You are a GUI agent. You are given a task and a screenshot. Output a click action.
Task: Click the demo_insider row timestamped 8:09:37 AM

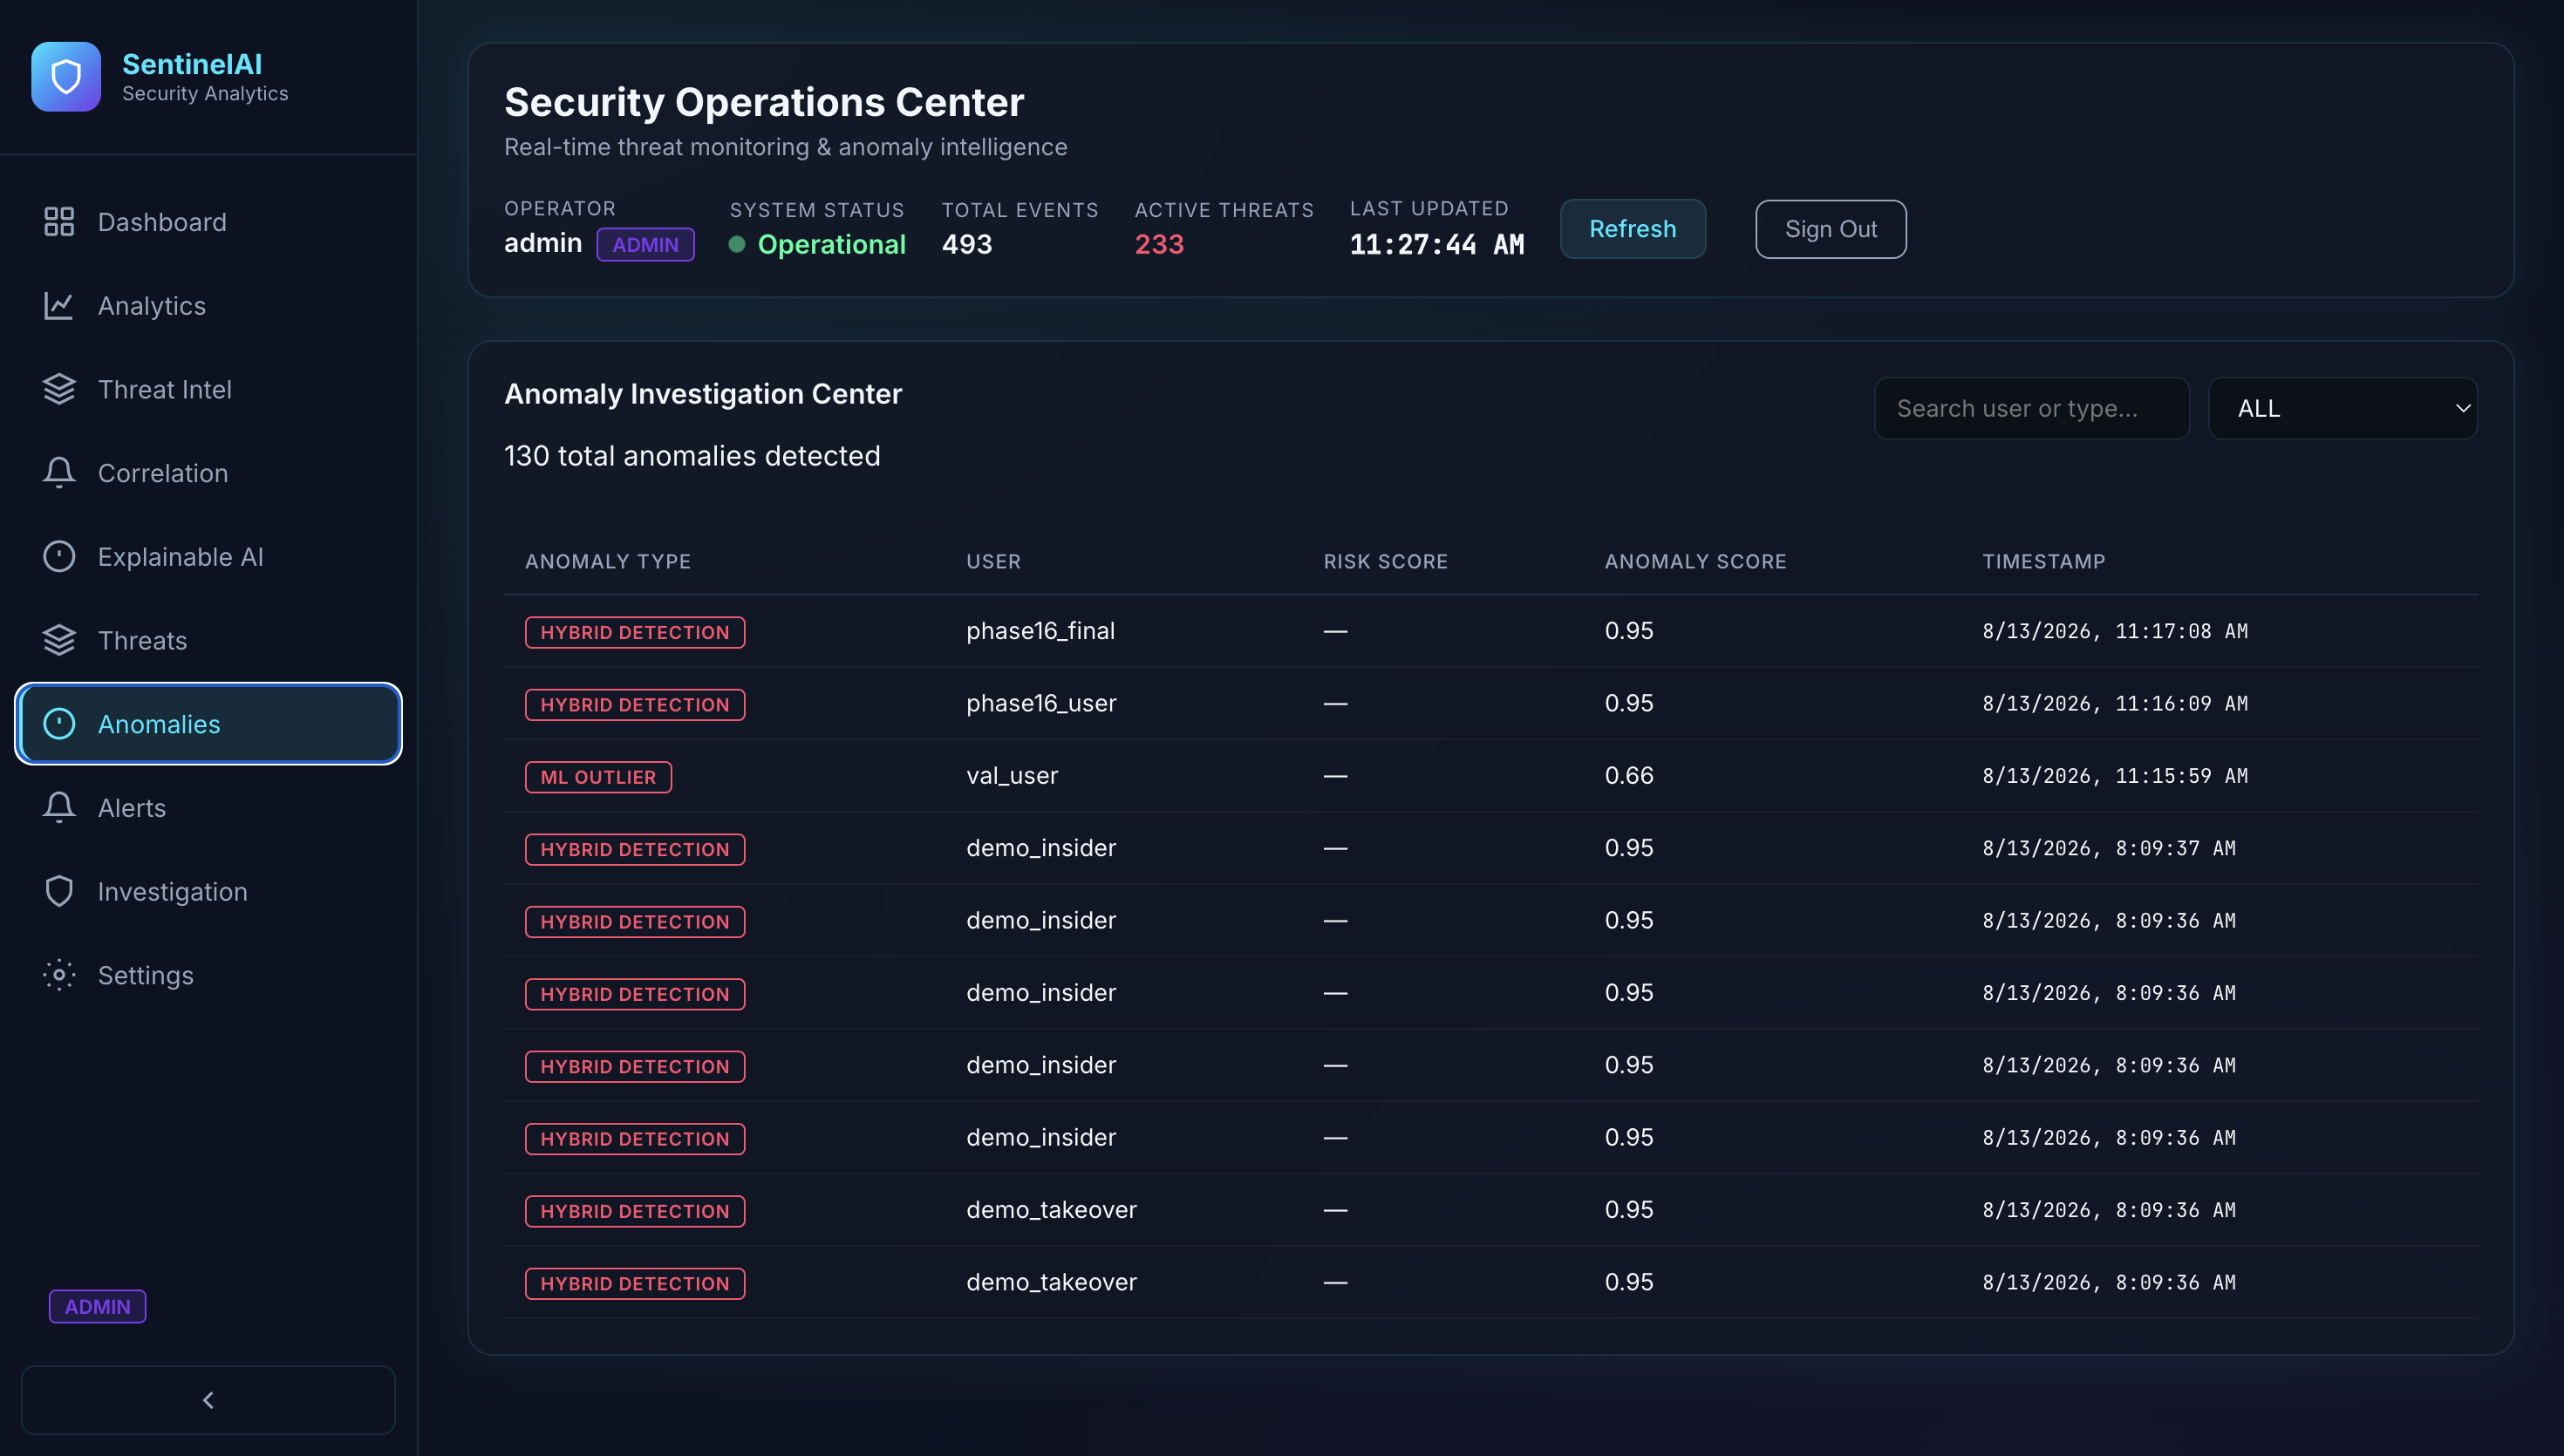(x=1491, y=848)
